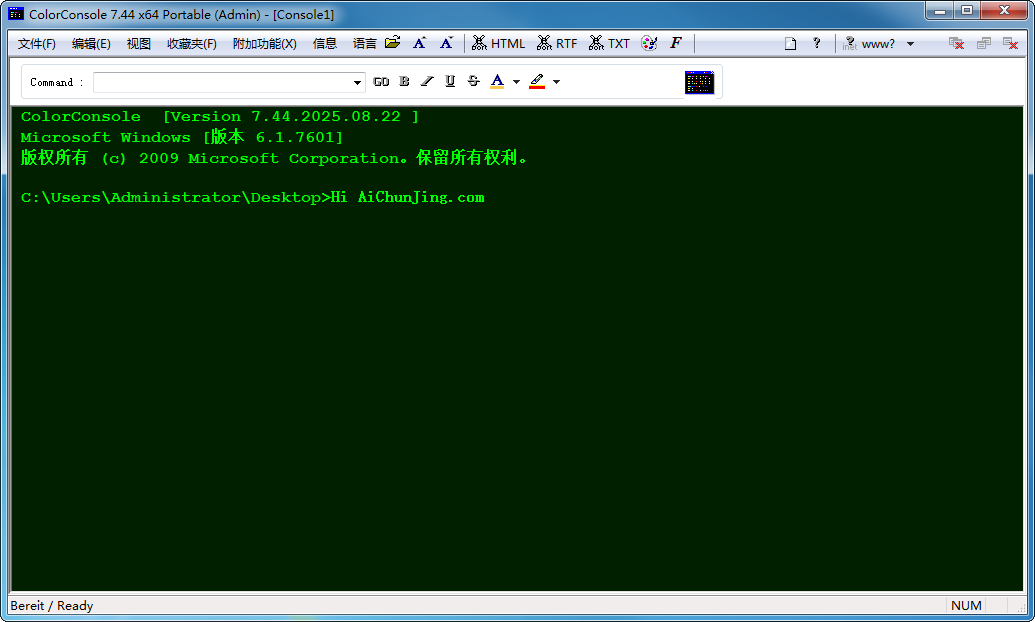
Task: Click the ColorConsole version line
Action: pyautogui.click(x=220, y=117)
